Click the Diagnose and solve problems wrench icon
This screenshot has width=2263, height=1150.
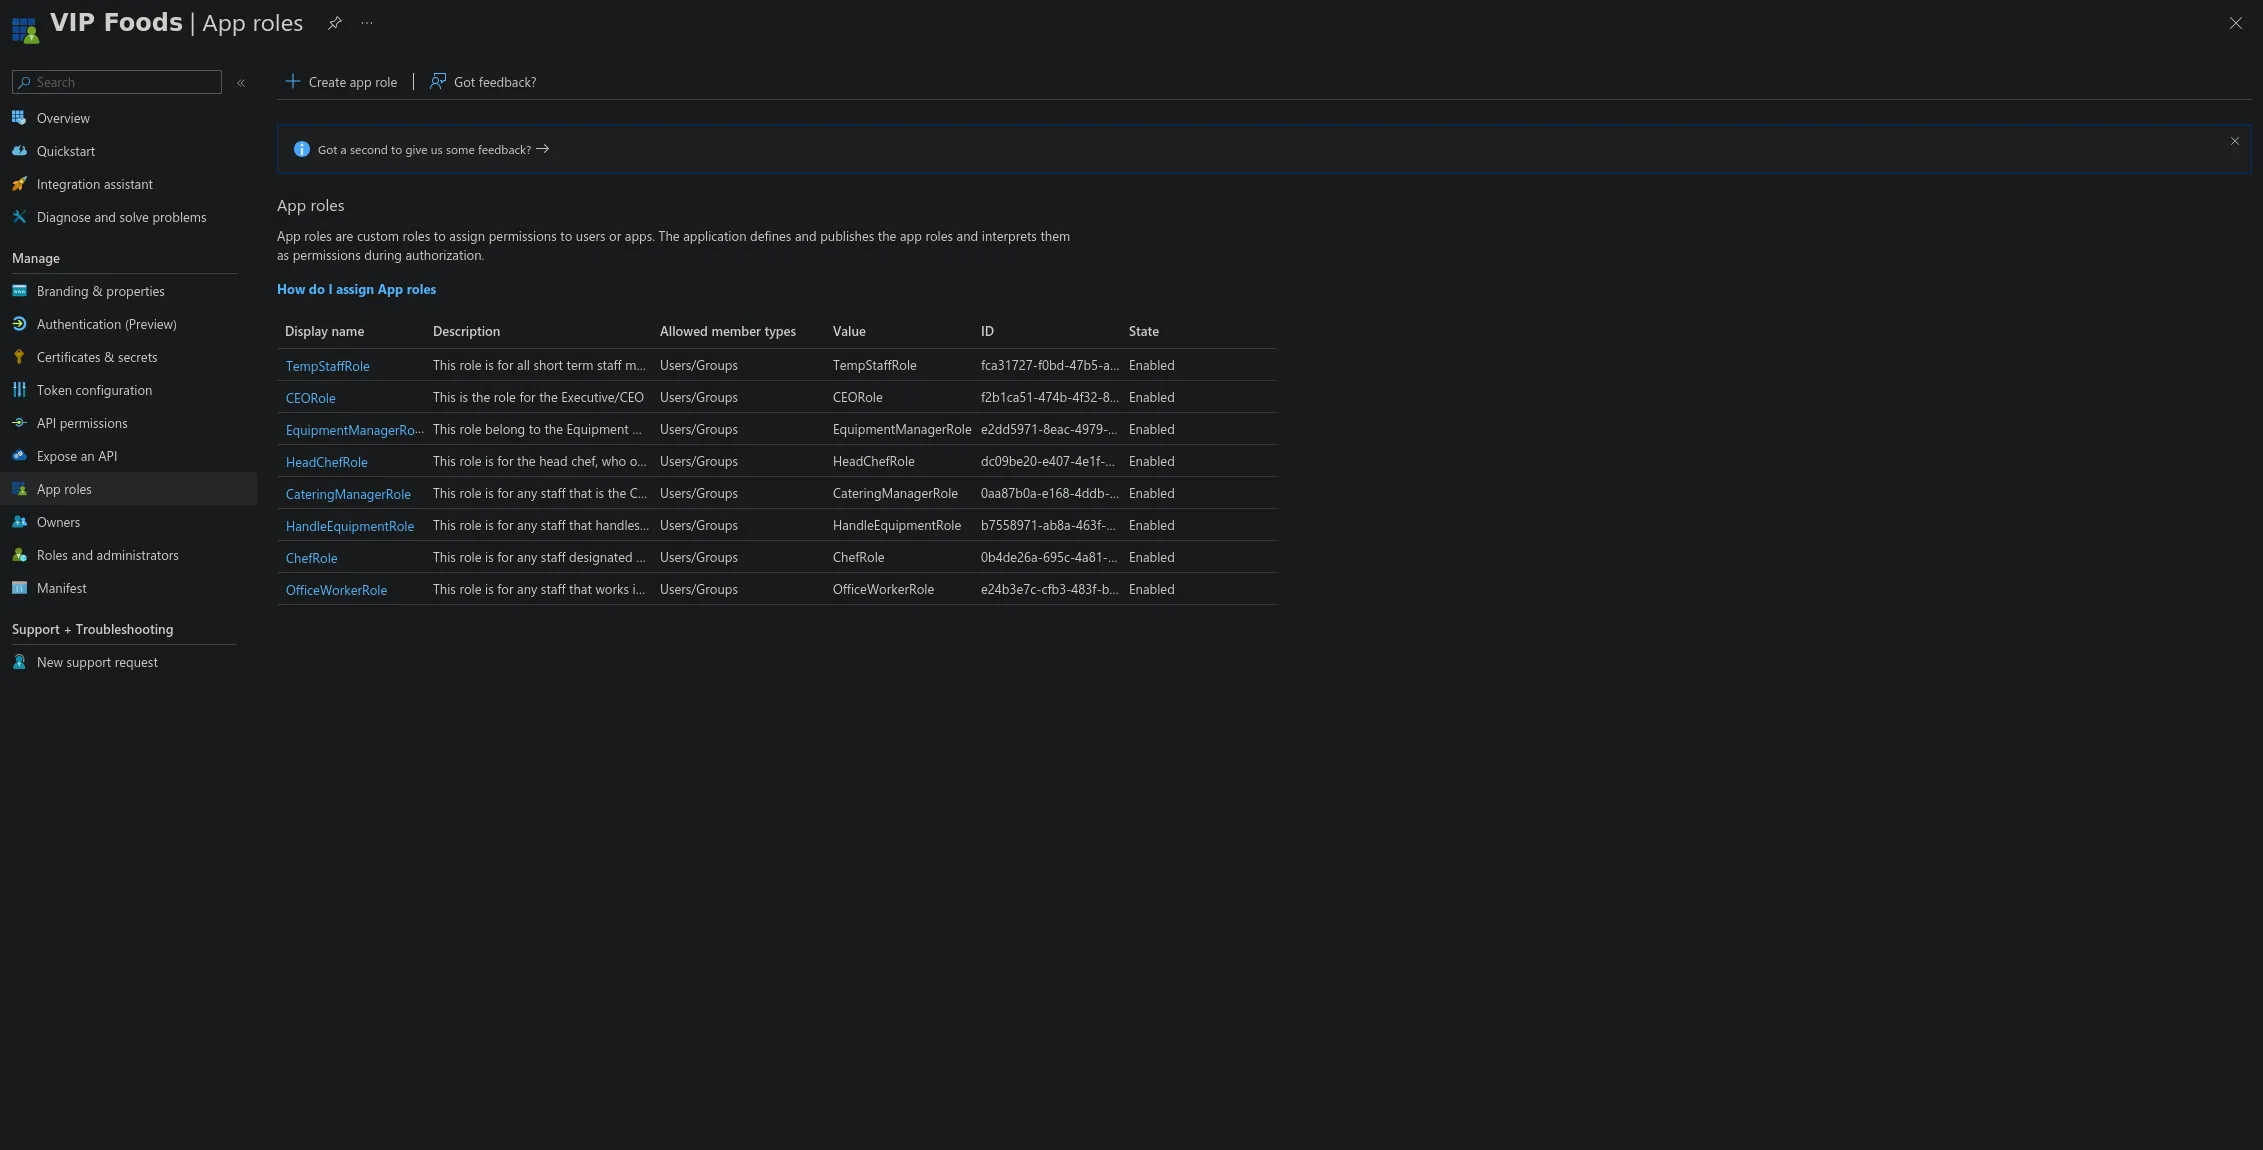(x=19, y=217)
